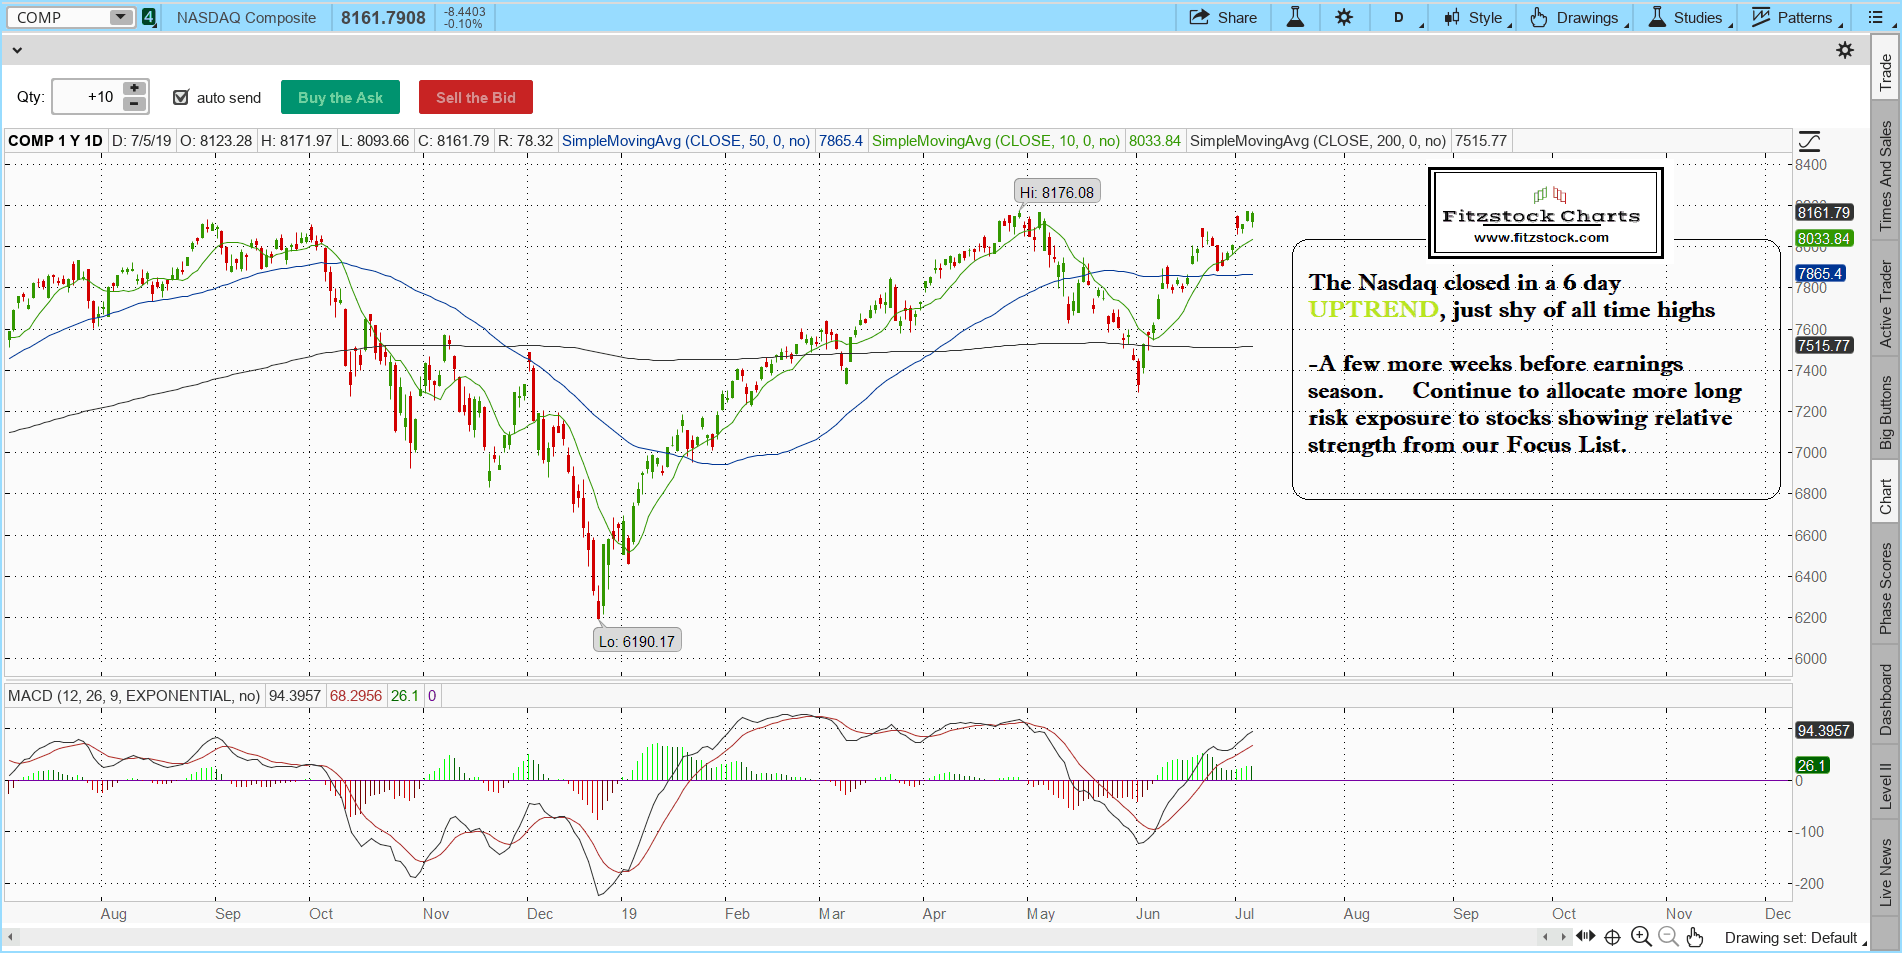Click the zoom in magnifier icon
The height and width of the screenshot is (953, 1902).
1640,936
